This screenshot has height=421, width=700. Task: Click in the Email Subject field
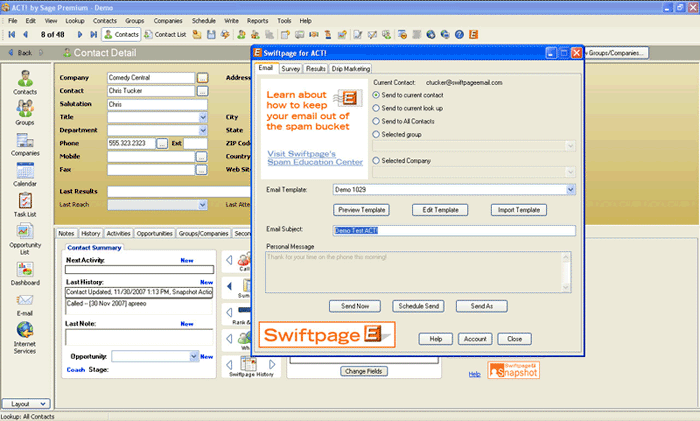point(454,230)
